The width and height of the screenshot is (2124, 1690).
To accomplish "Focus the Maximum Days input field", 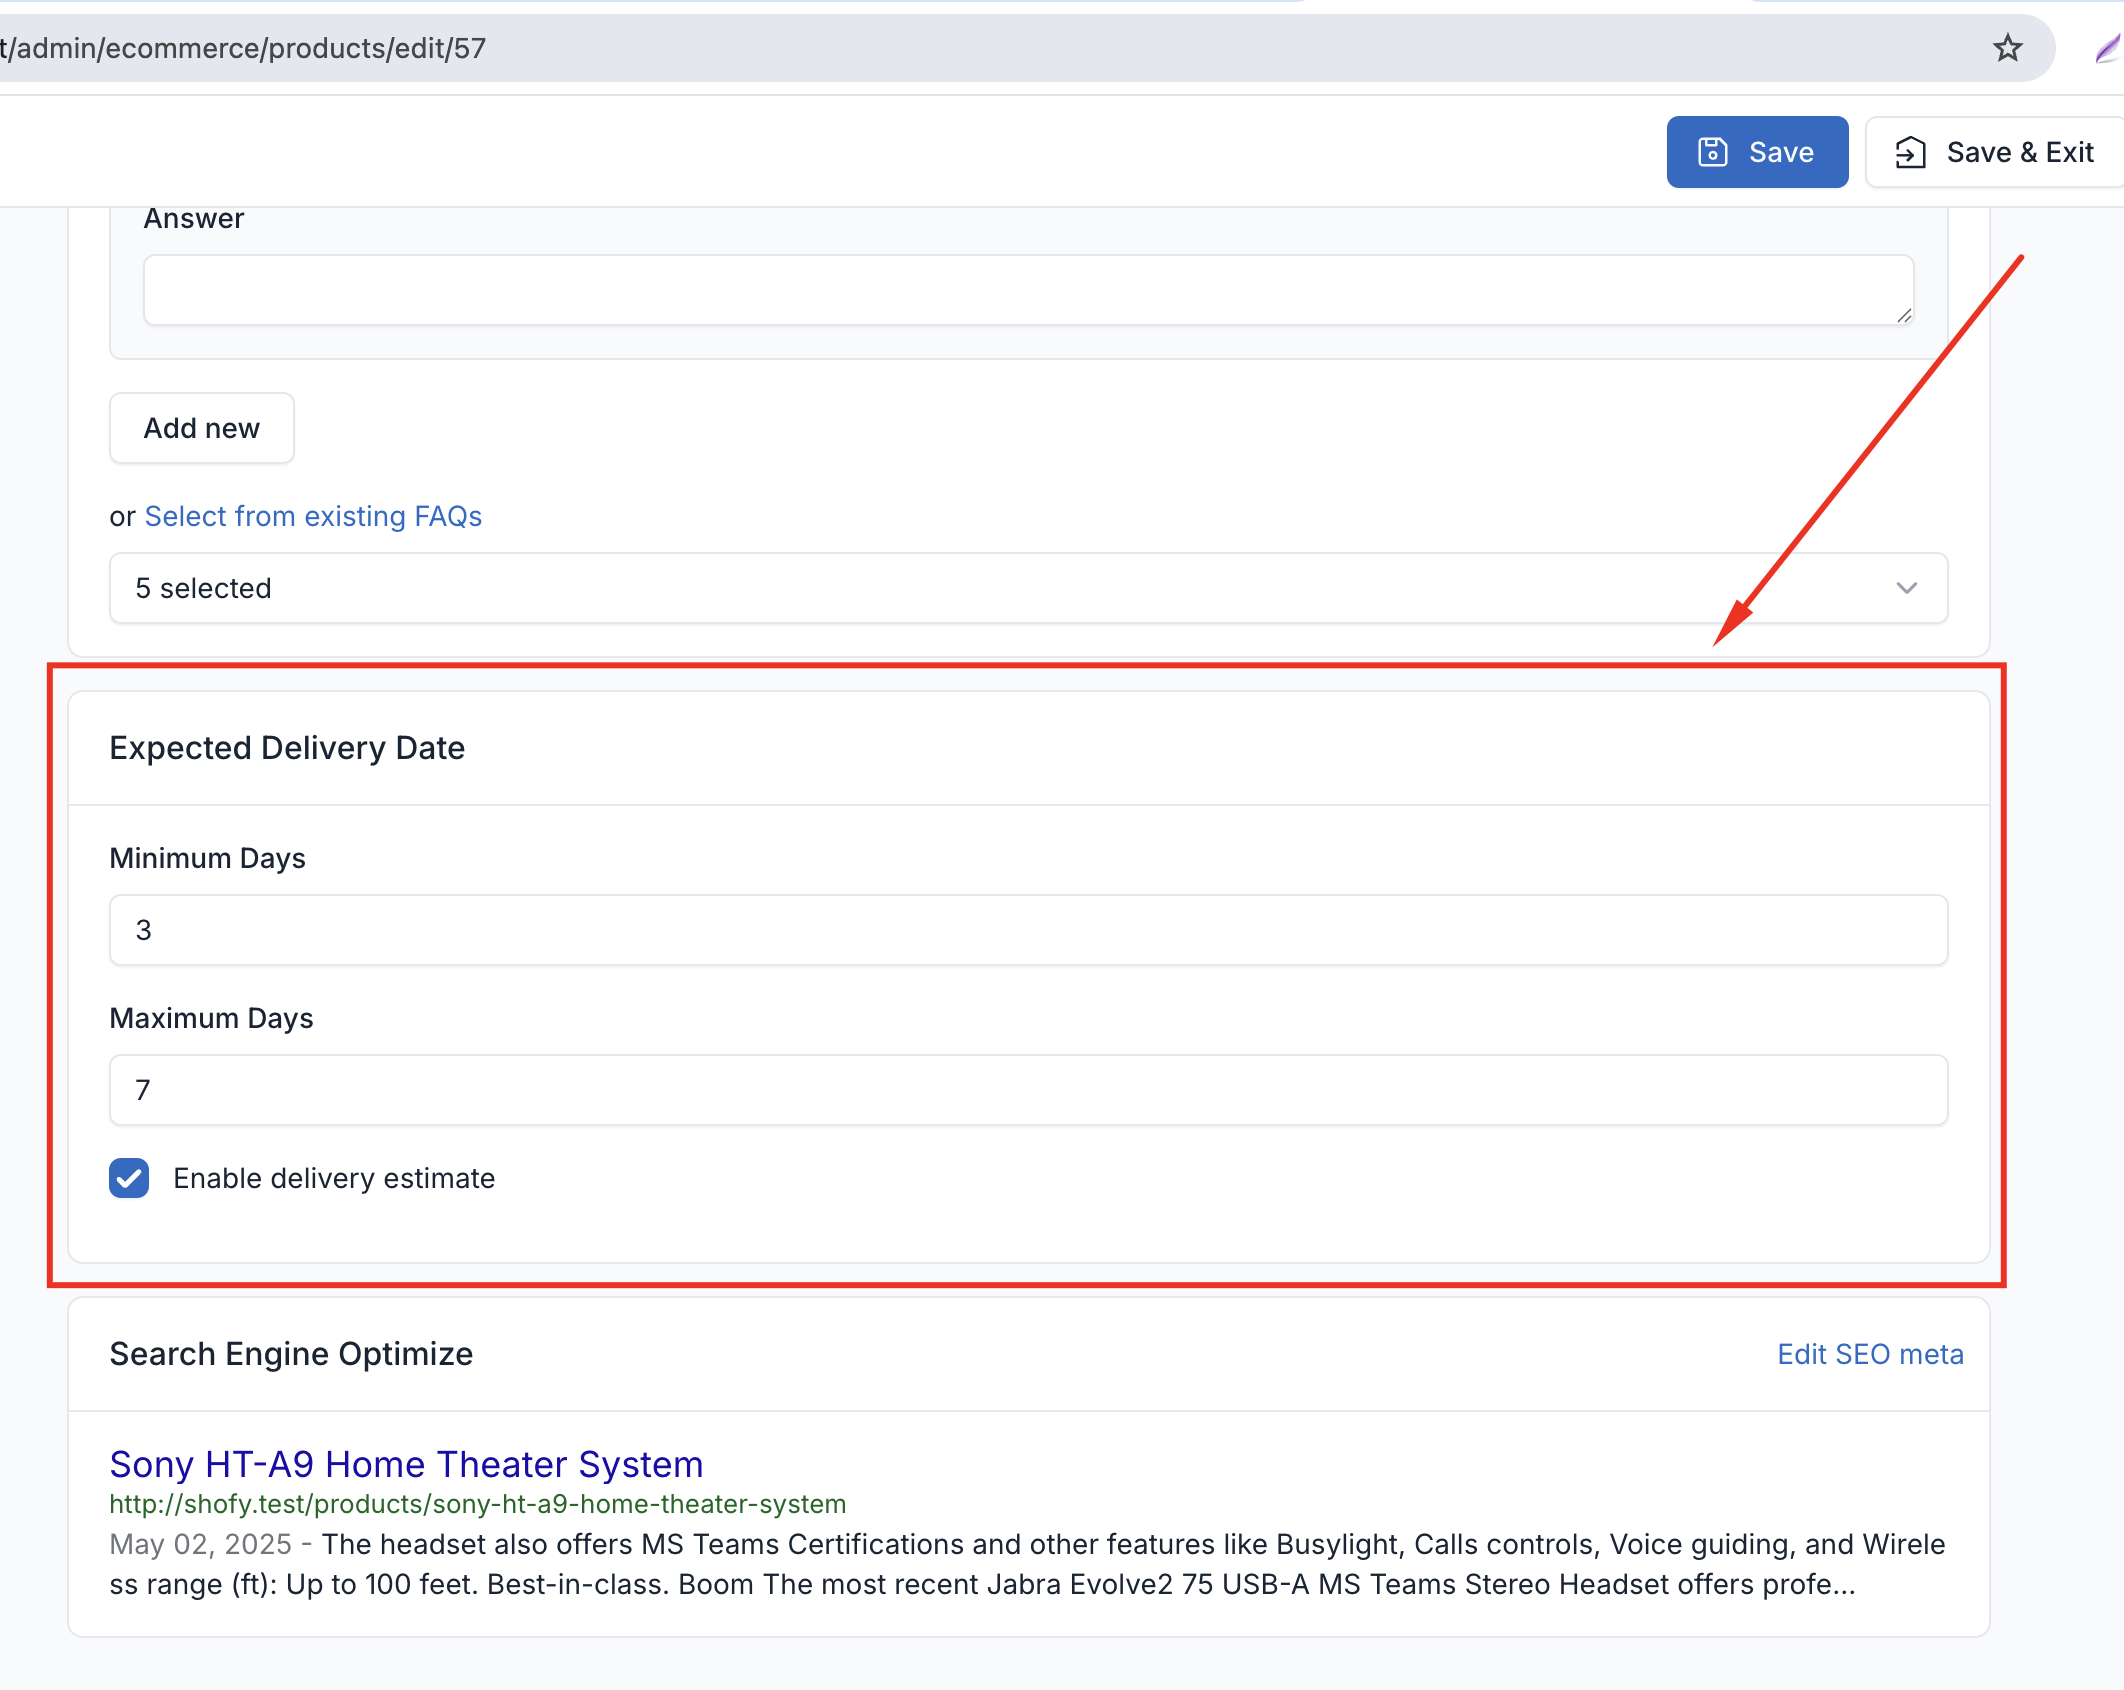I will [x=1028, y=1090].
